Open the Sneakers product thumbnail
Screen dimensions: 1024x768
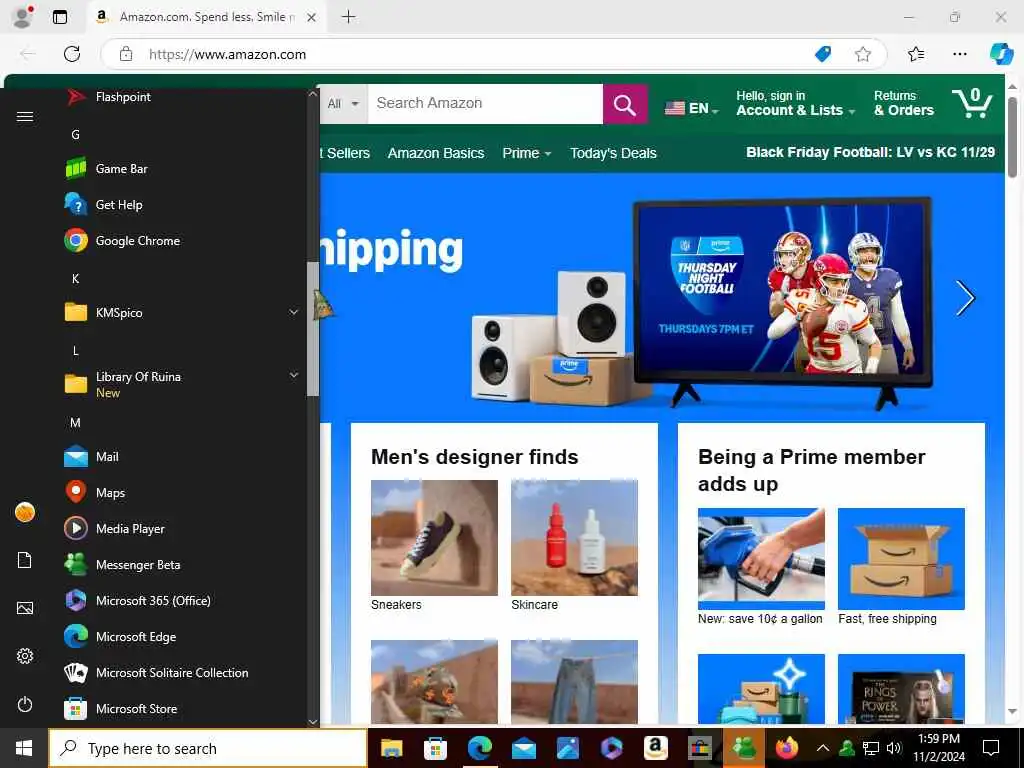[434, 537]
